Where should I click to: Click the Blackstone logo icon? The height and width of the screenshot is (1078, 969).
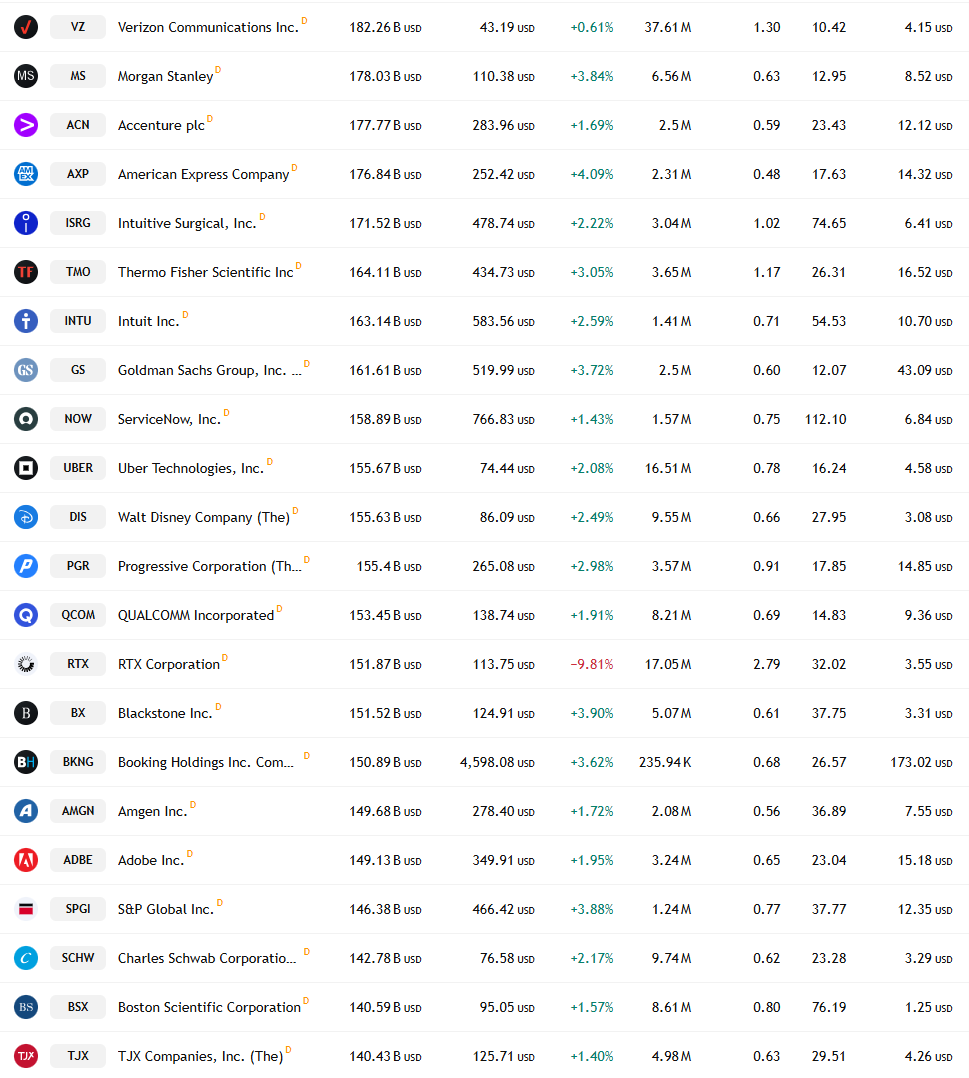26,713
